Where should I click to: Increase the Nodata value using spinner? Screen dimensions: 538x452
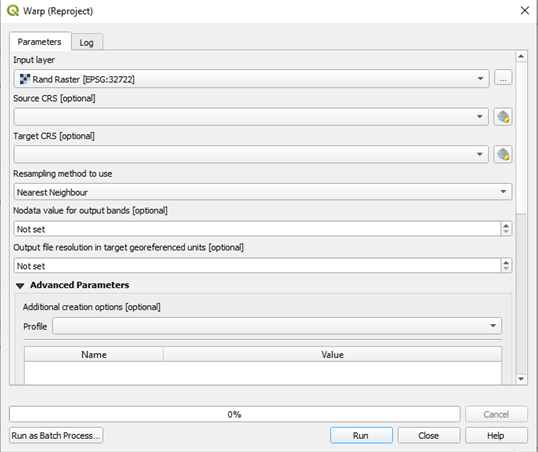[506, 225]
